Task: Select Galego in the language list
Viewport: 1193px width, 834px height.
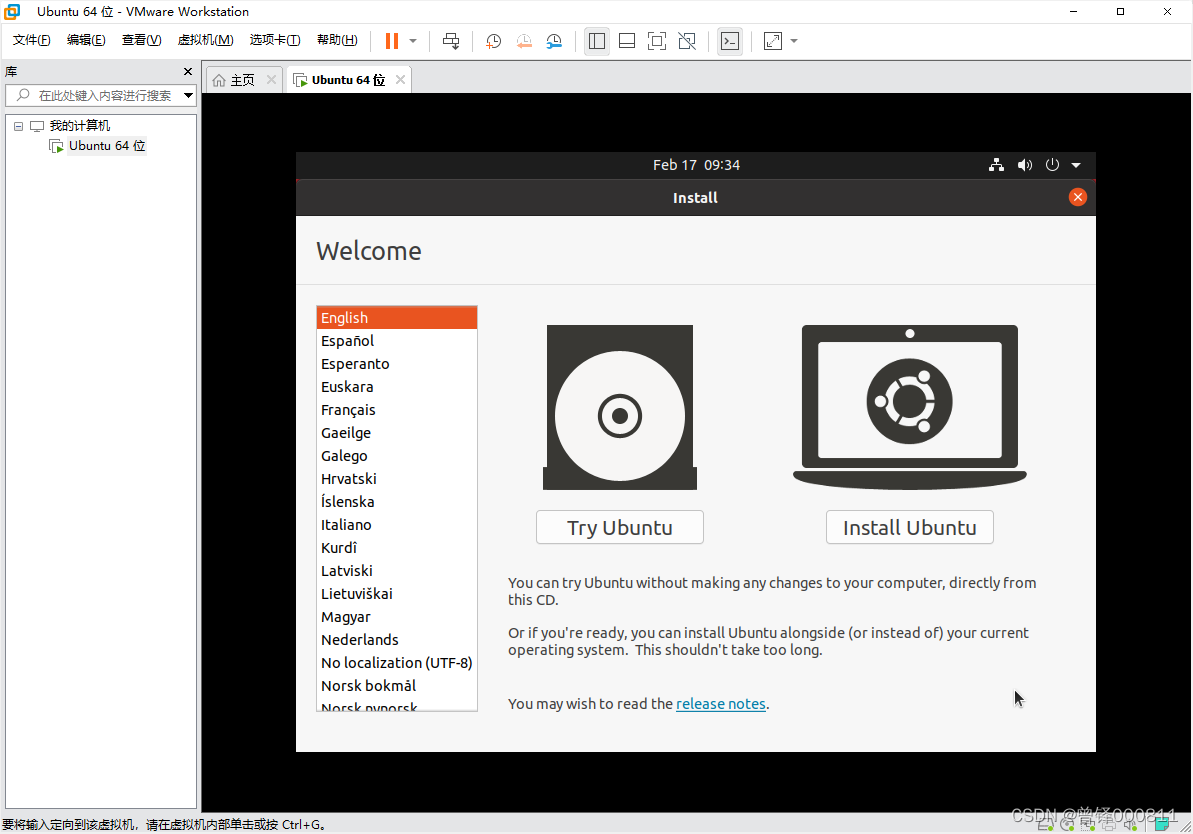Action: point(396,456)
